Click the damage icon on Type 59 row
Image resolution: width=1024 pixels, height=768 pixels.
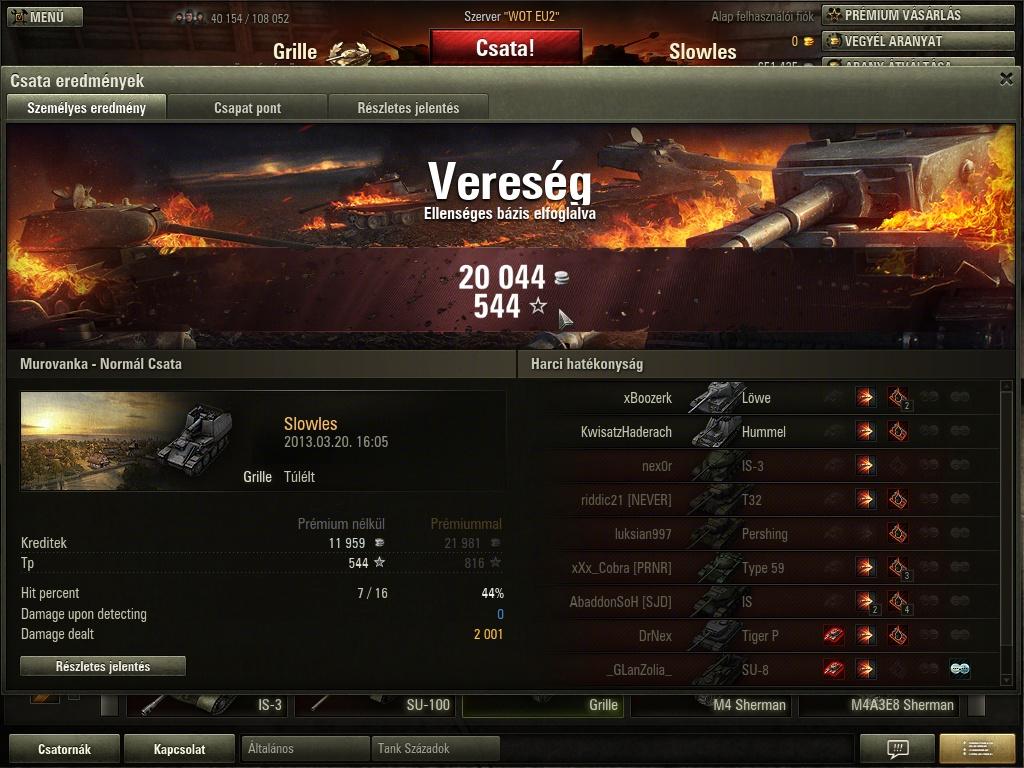[865, 567]
